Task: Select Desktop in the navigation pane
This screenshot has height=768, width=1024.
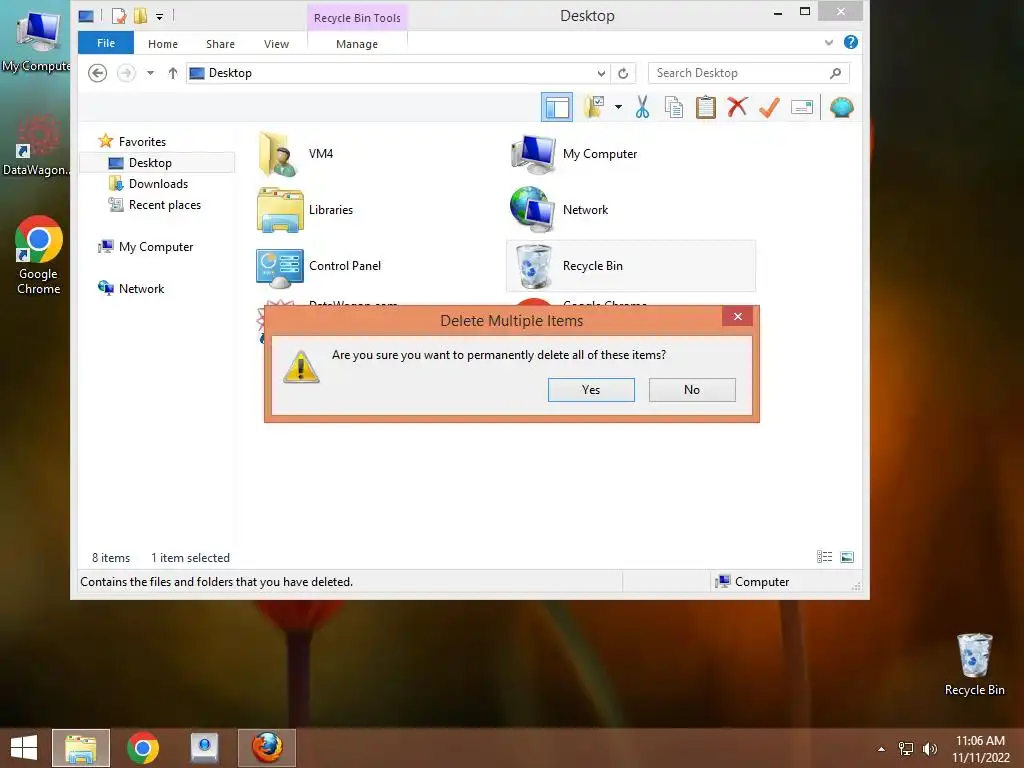Action: coord(157,163)
